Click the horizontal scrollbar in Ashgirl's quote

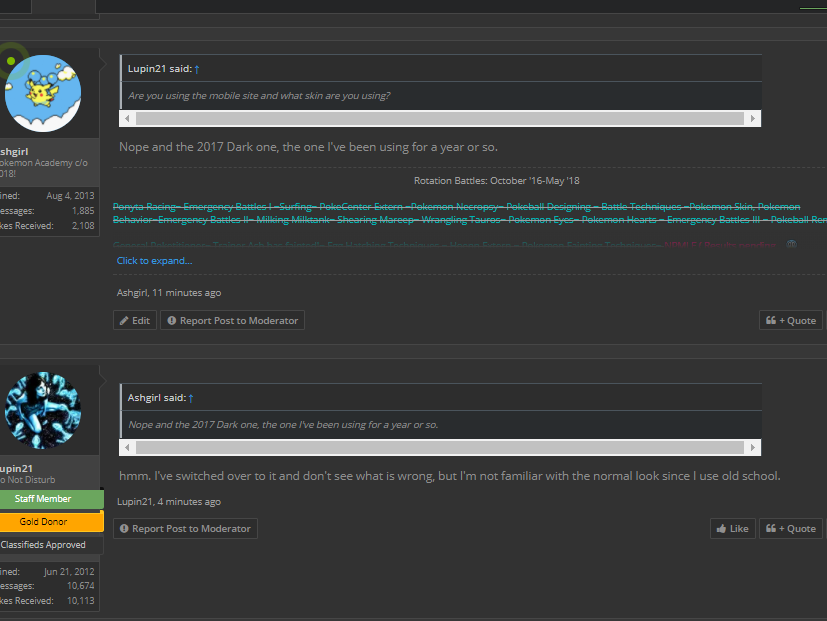click(440, 447)
